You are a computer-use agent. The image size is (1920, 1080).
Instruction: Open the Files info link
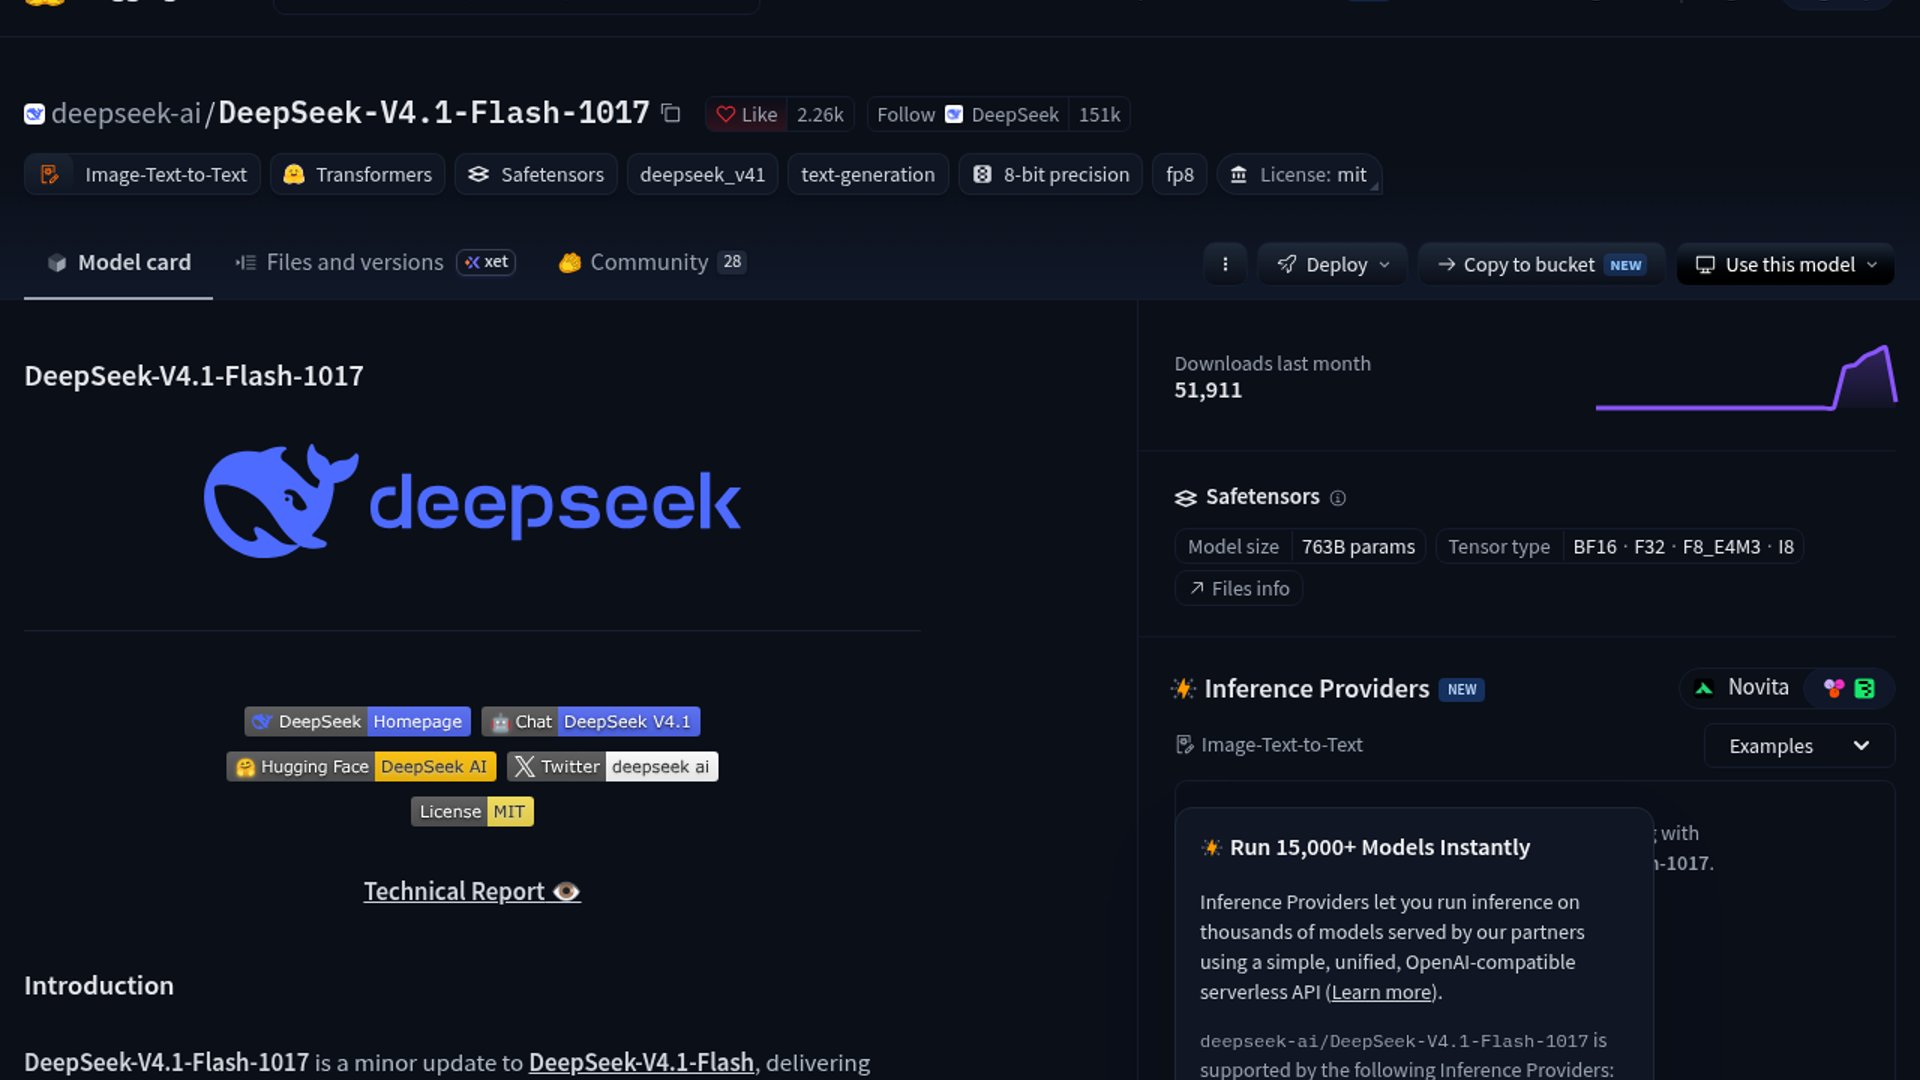(1239, 589)
